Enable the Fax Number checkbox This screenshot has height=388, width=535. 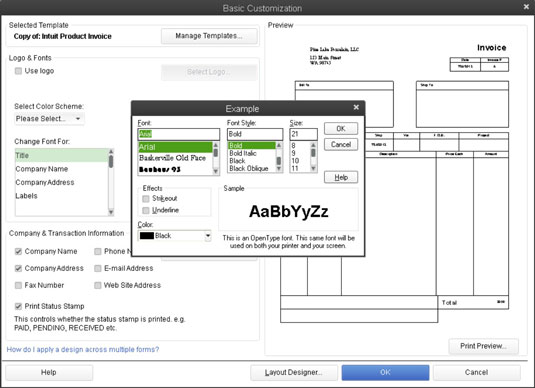coord(18,285)
